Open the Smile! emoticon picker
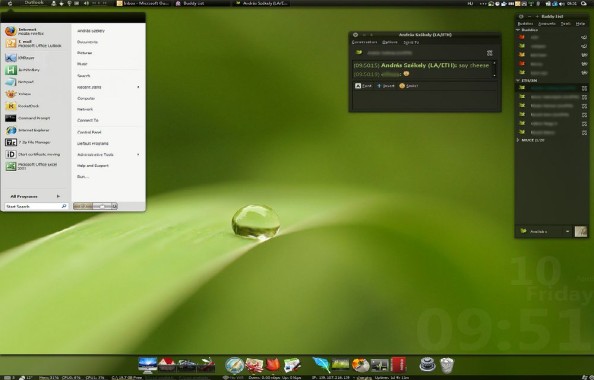This screenshot has height=380, width=594. coord(408,86)
